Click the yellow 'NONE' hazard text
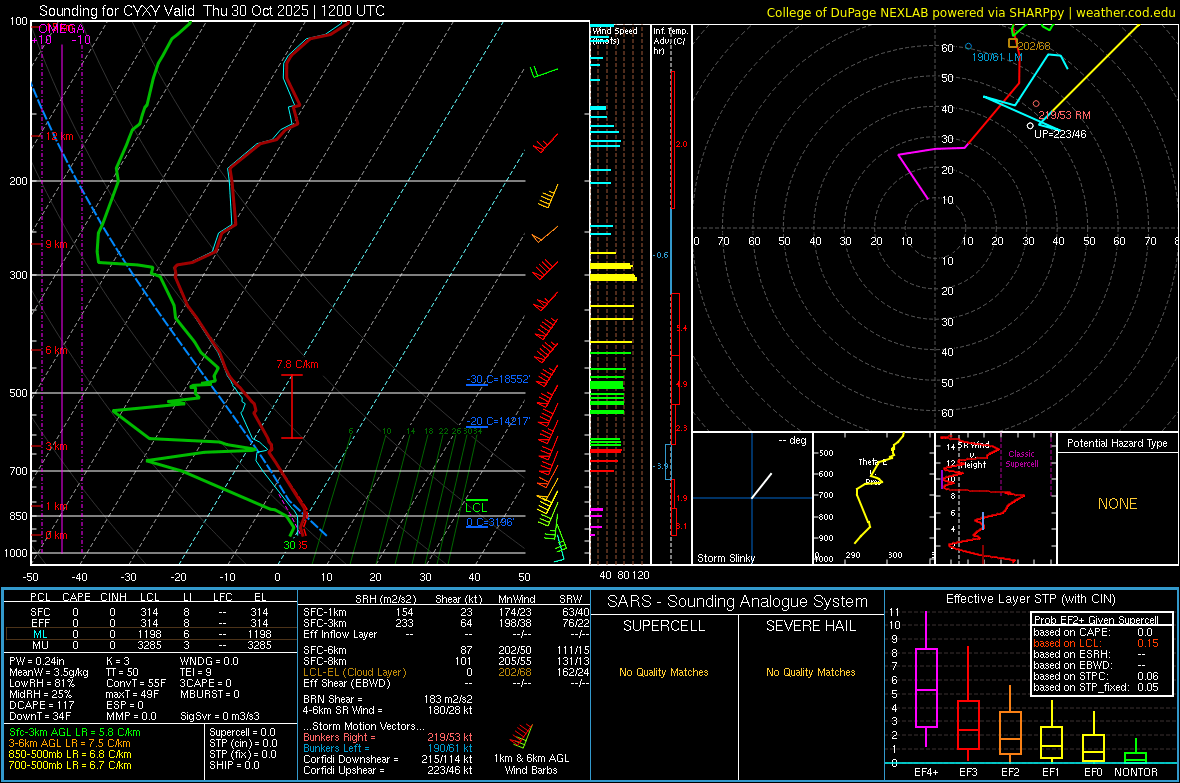 1117,504
